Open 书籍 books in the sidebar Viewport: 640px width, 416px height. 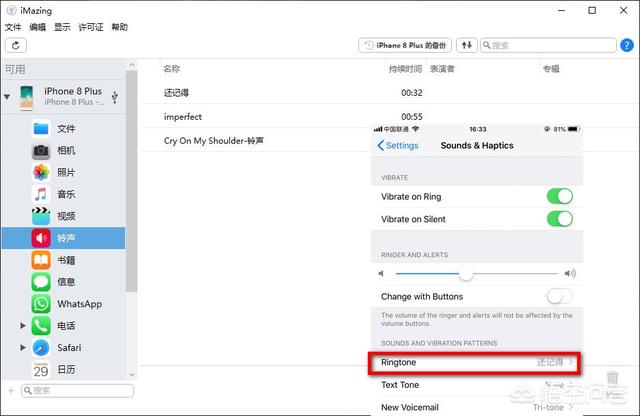[66, 260]
